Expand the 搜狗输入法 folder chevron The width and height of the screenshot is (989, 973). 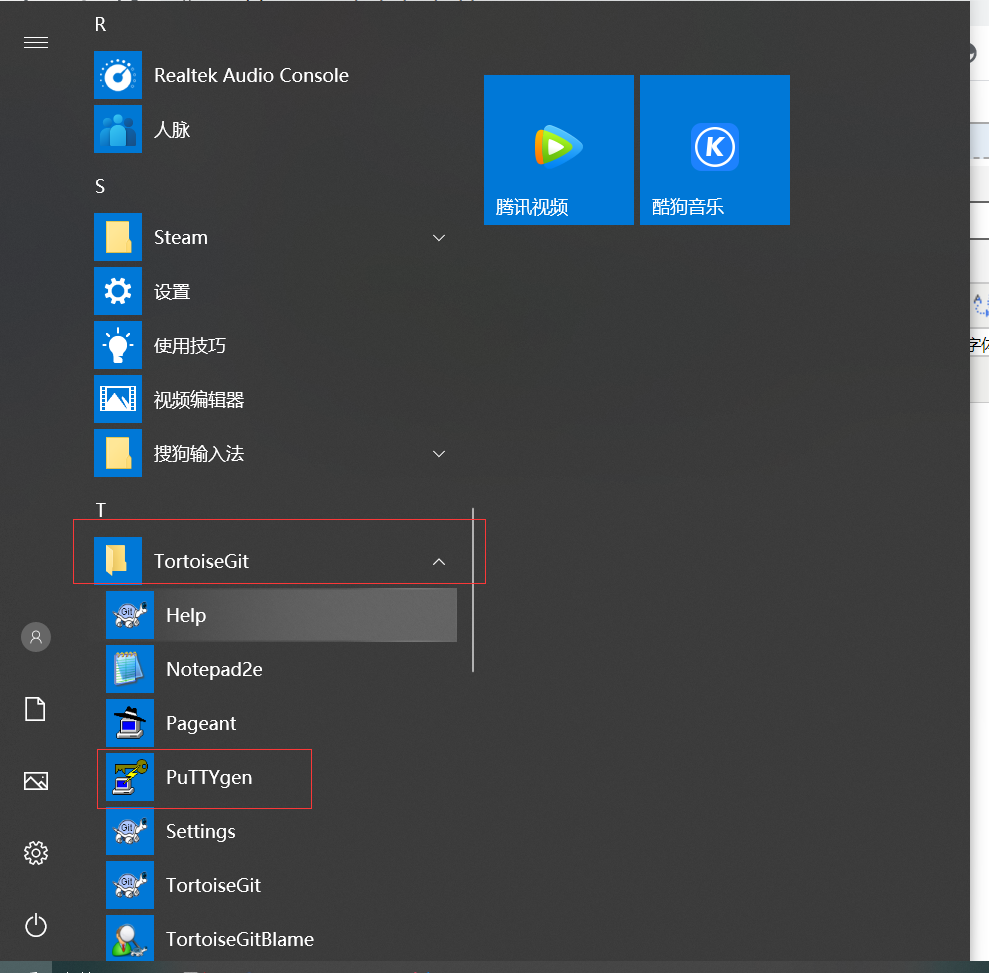tap(439, 454)
